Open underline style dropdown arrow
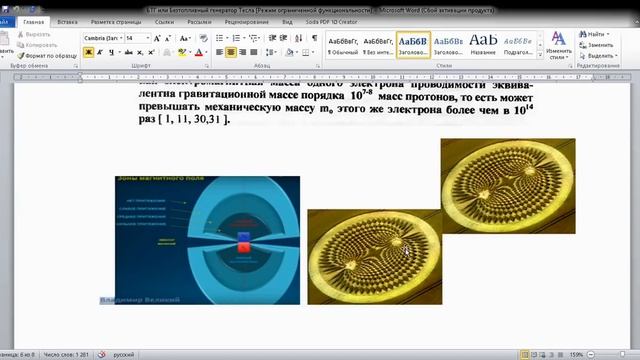 coord(119,52)
